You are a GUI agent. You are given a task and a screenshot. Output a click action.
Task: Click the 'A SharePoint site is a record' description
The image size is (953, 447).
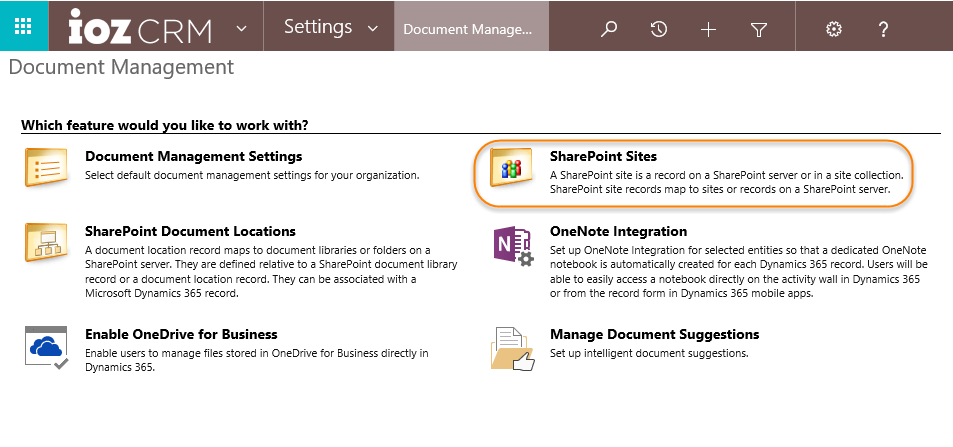click(727, 182)
